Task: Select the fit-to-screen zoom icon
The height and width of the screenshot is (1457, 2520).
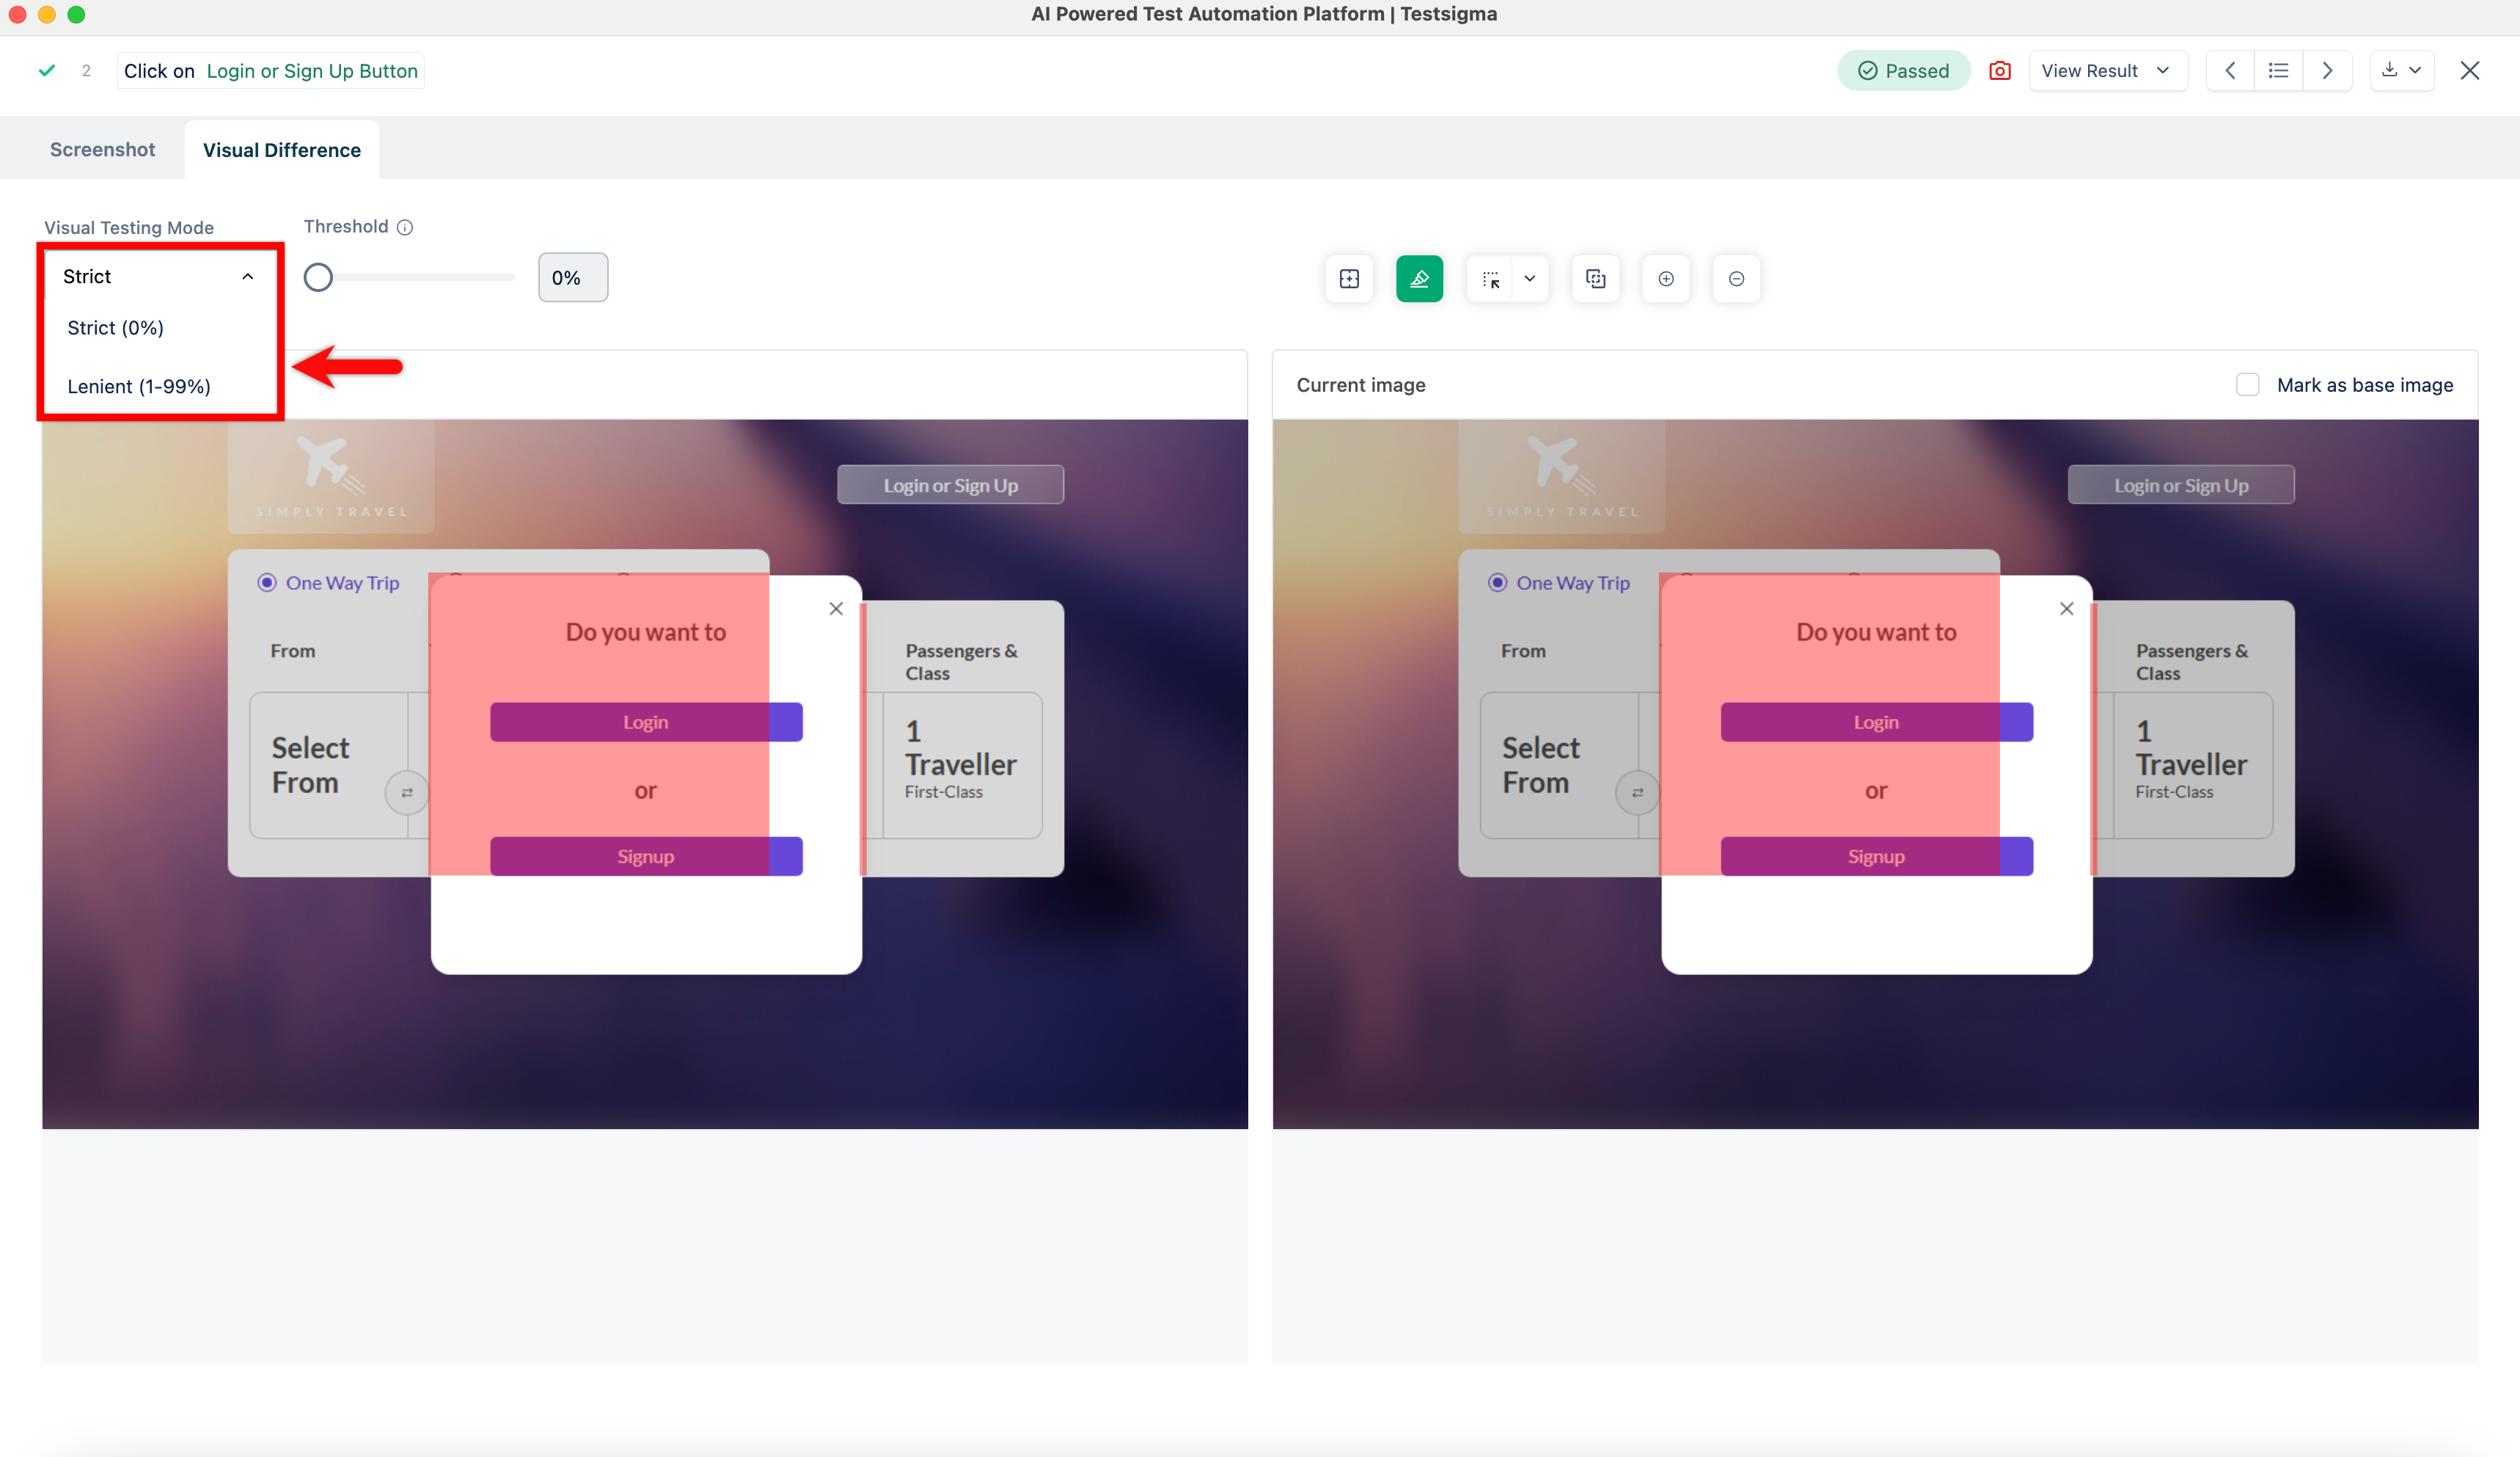Action: (x=1349, y=279)
